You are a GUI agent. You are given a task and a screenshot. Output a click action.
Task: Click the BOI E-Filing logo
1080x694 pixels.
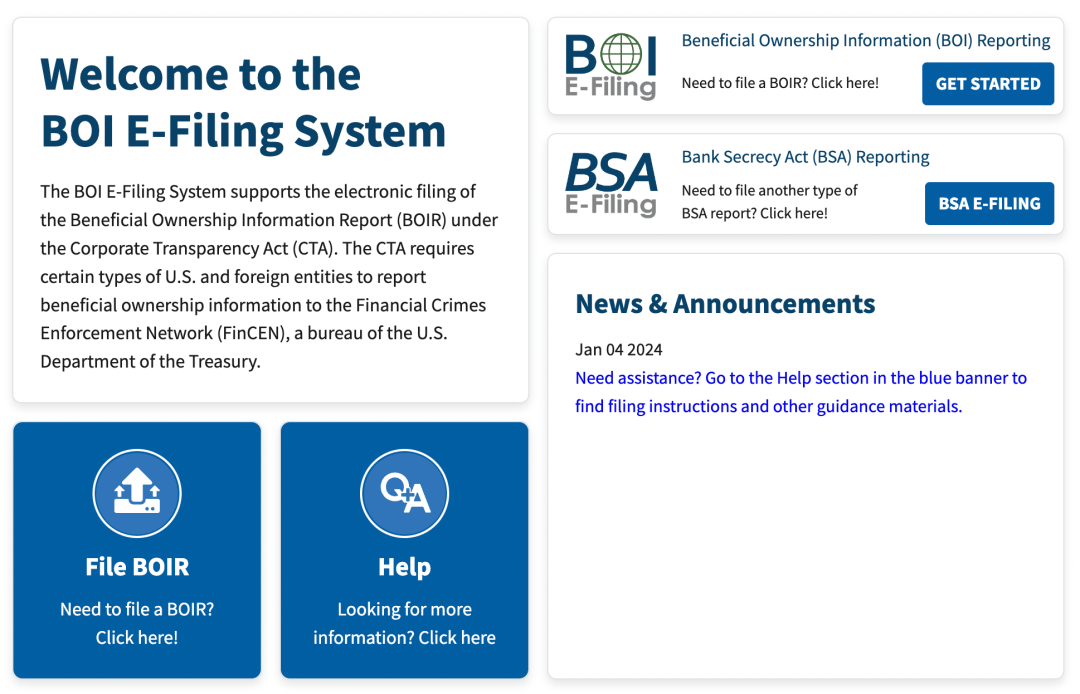point(610,66)
